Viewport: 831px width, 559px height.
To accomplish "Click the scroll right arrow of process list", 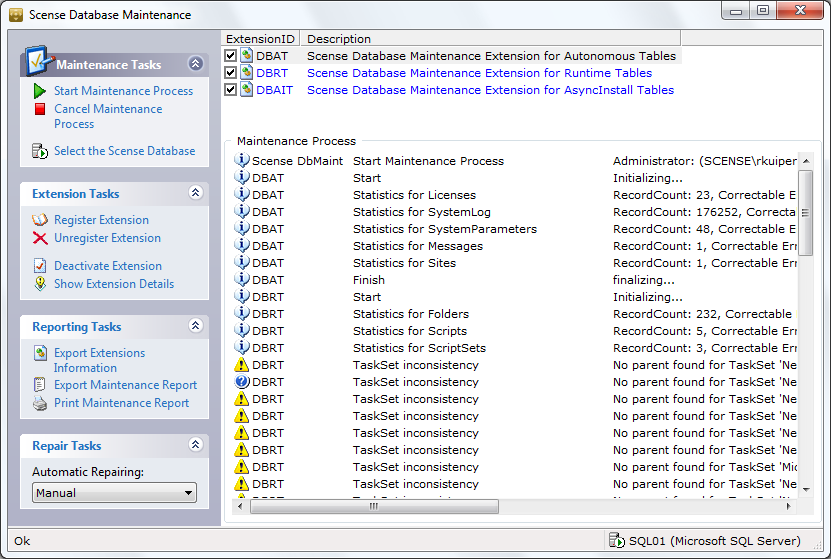I will pyautogui.click(x=789, y=507).
